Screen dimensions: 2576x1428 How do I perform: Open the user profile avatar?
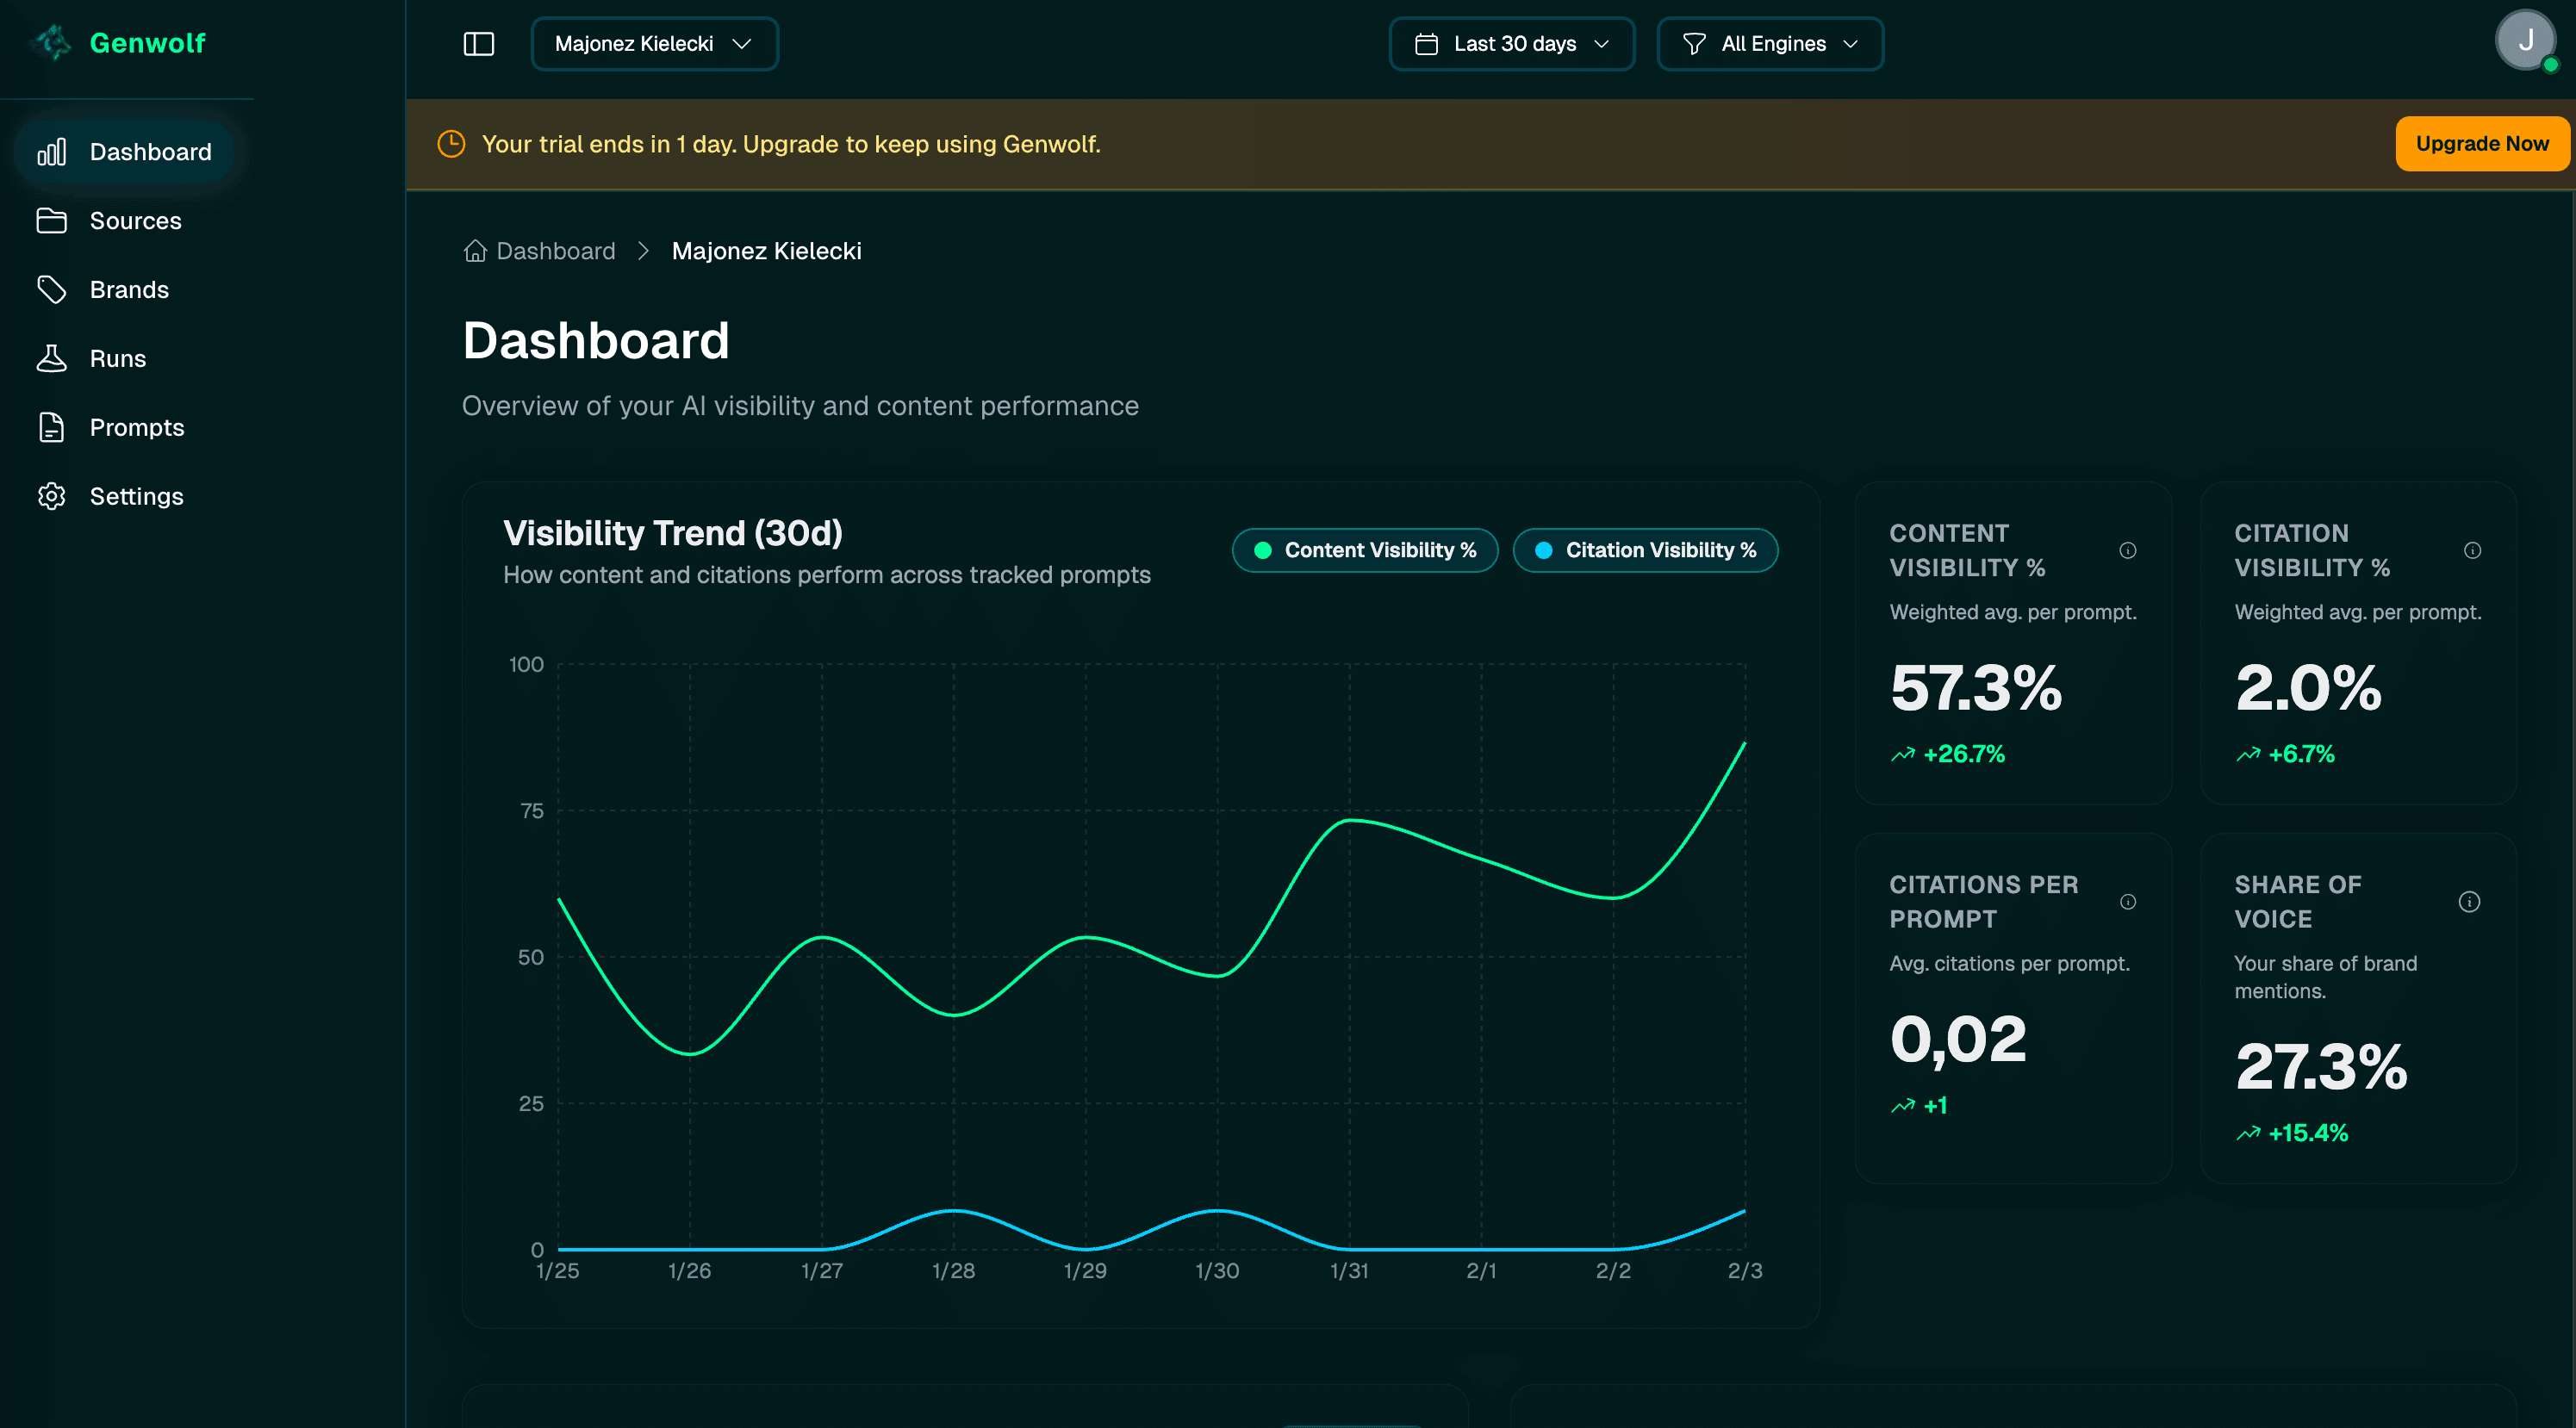[x=2527, y=40]
